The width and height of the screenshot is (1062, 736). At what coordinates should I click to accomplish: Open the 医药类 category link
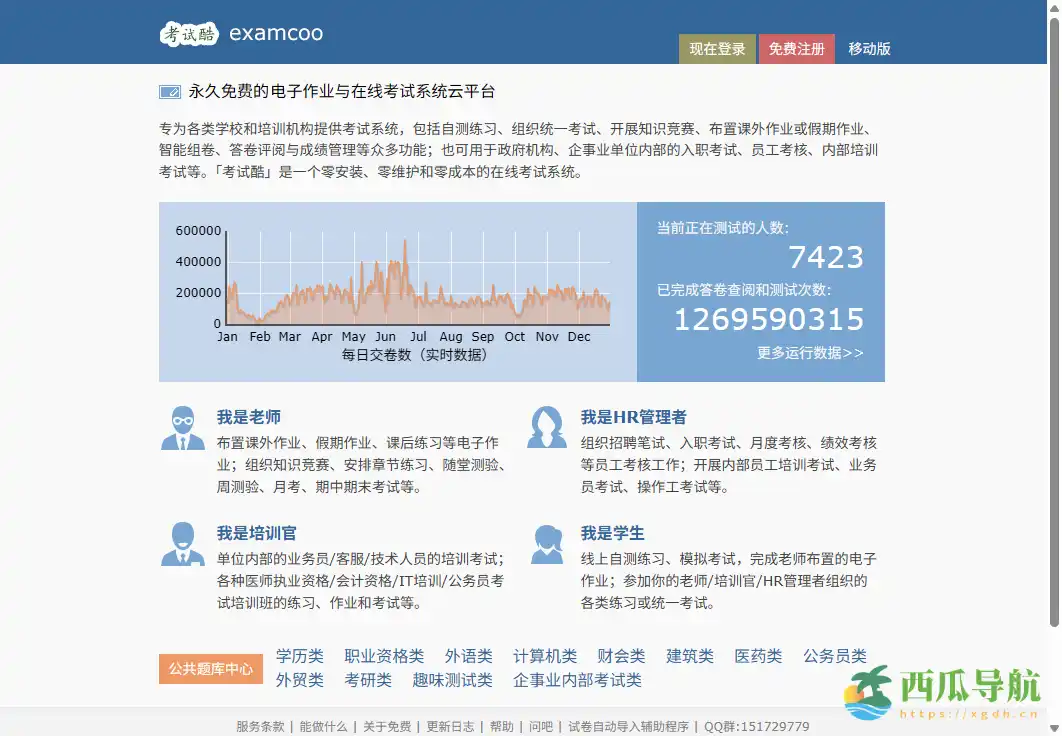tap(757, 655)
